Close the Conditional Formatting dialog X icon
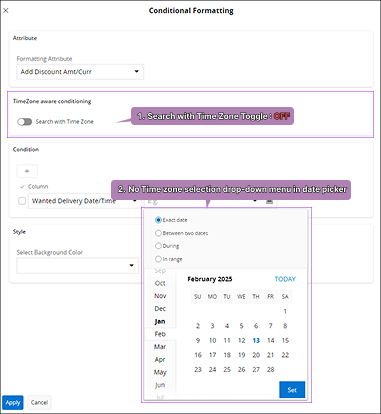The height and width of the screenshot is (414, 381). tap(6, 11)
